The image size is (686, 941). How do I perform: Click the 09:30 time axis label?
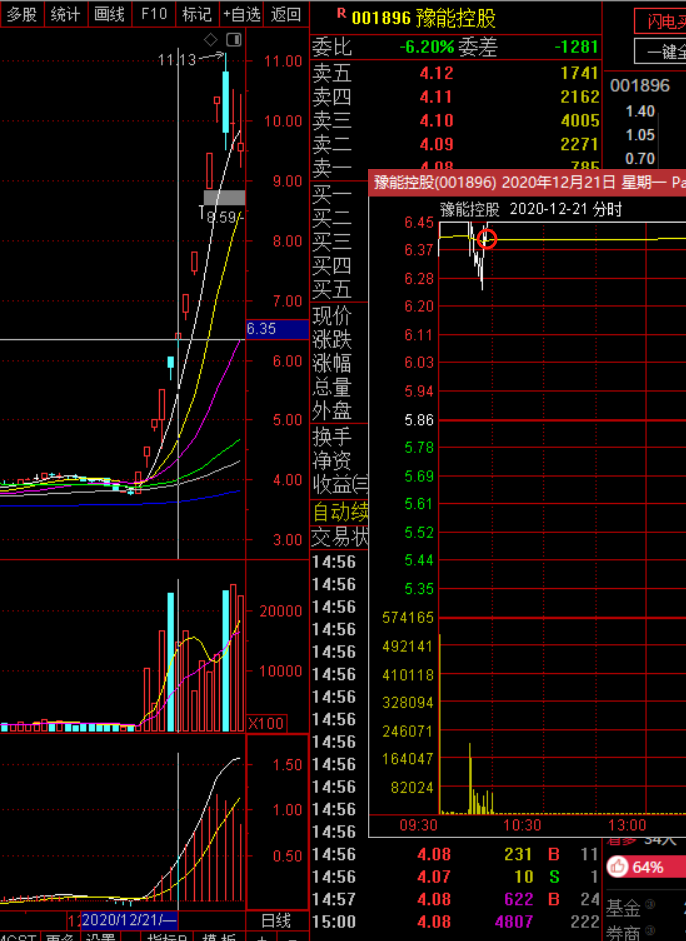(418, 825)
